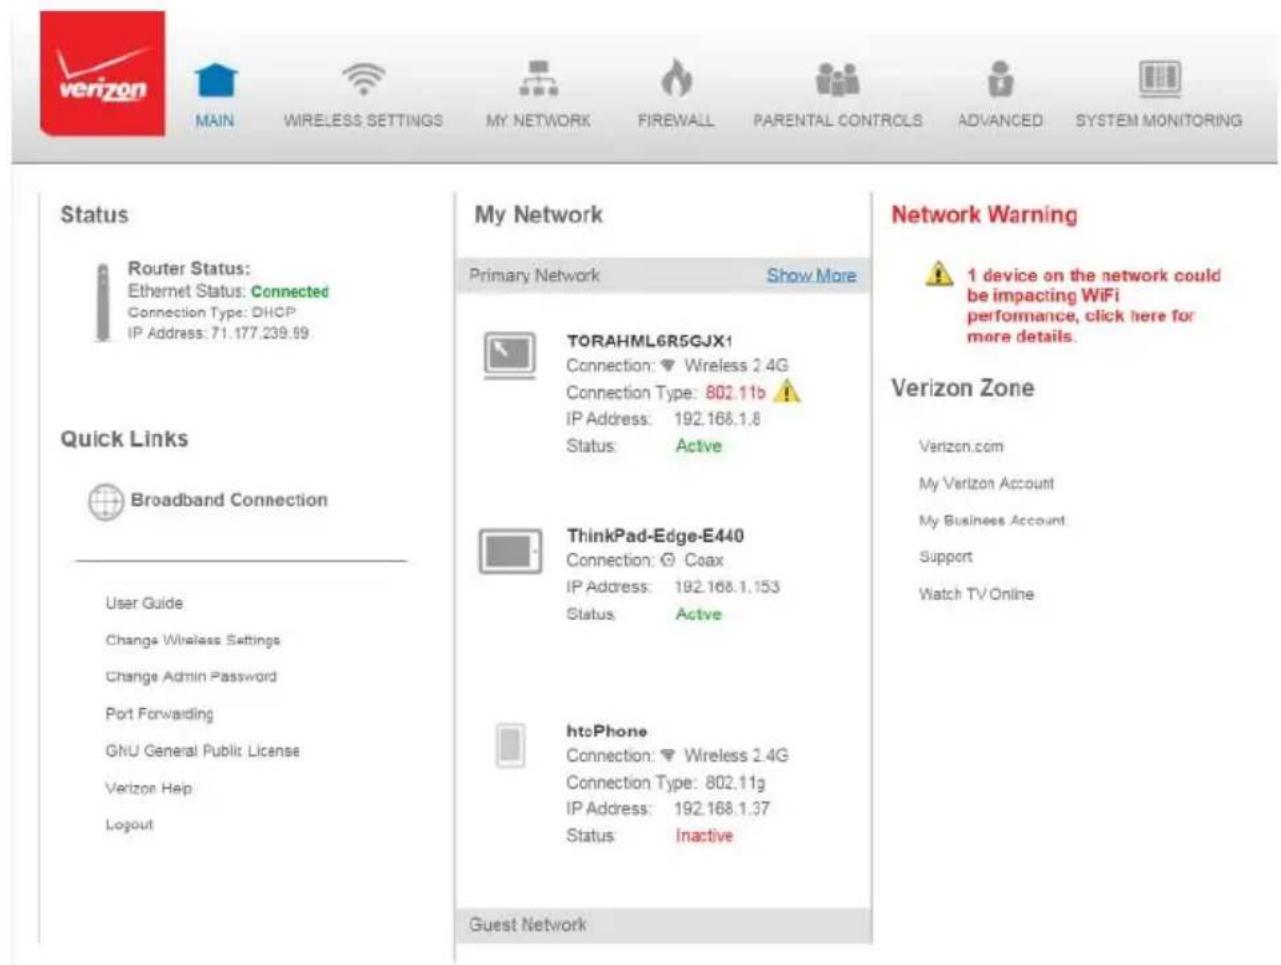Select the MAIN tab label
1281x965 pixels.
tap(215, 120)
